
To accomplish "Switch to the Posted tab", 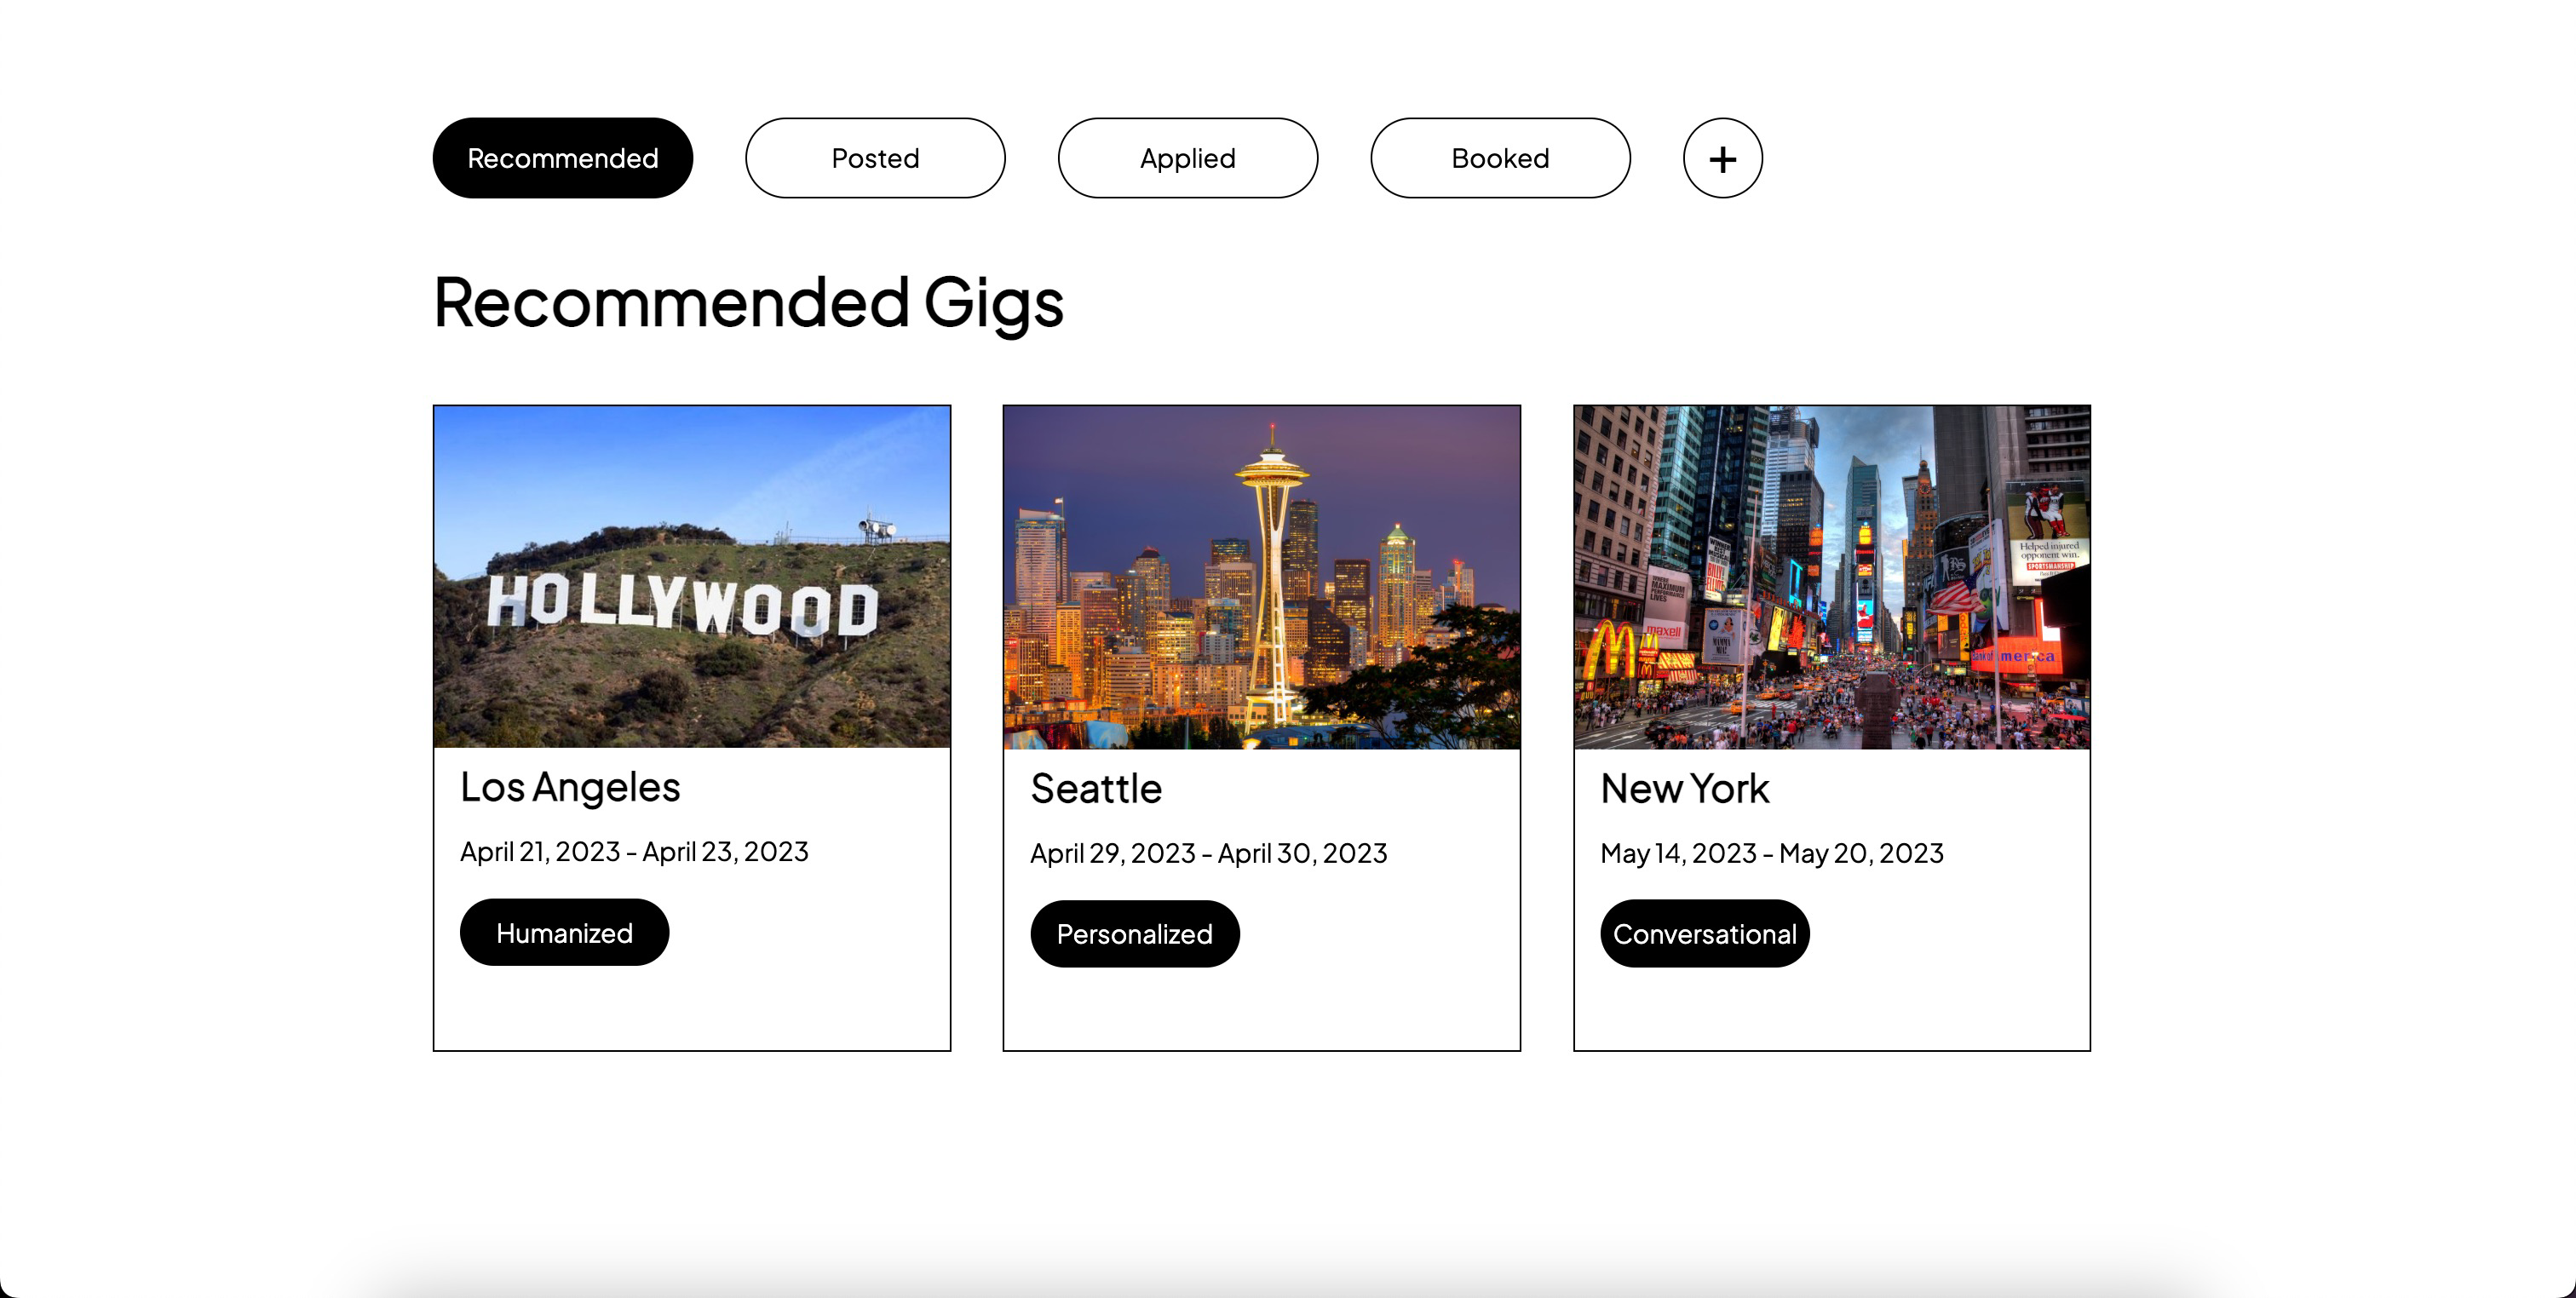I will click(x=875, y=158).
